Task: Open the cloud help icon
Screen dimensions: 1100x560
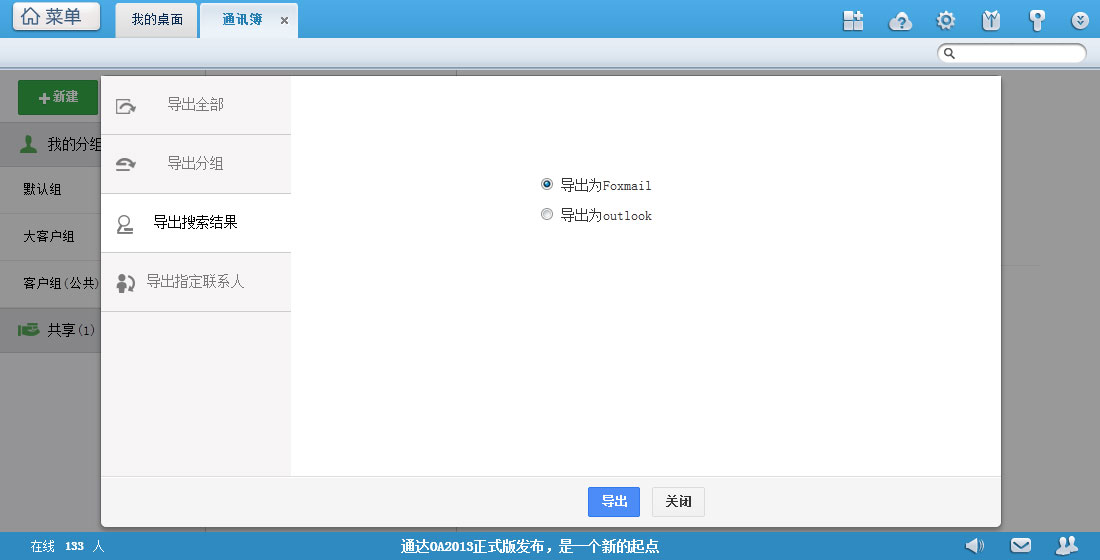Action: pos(900,20)
